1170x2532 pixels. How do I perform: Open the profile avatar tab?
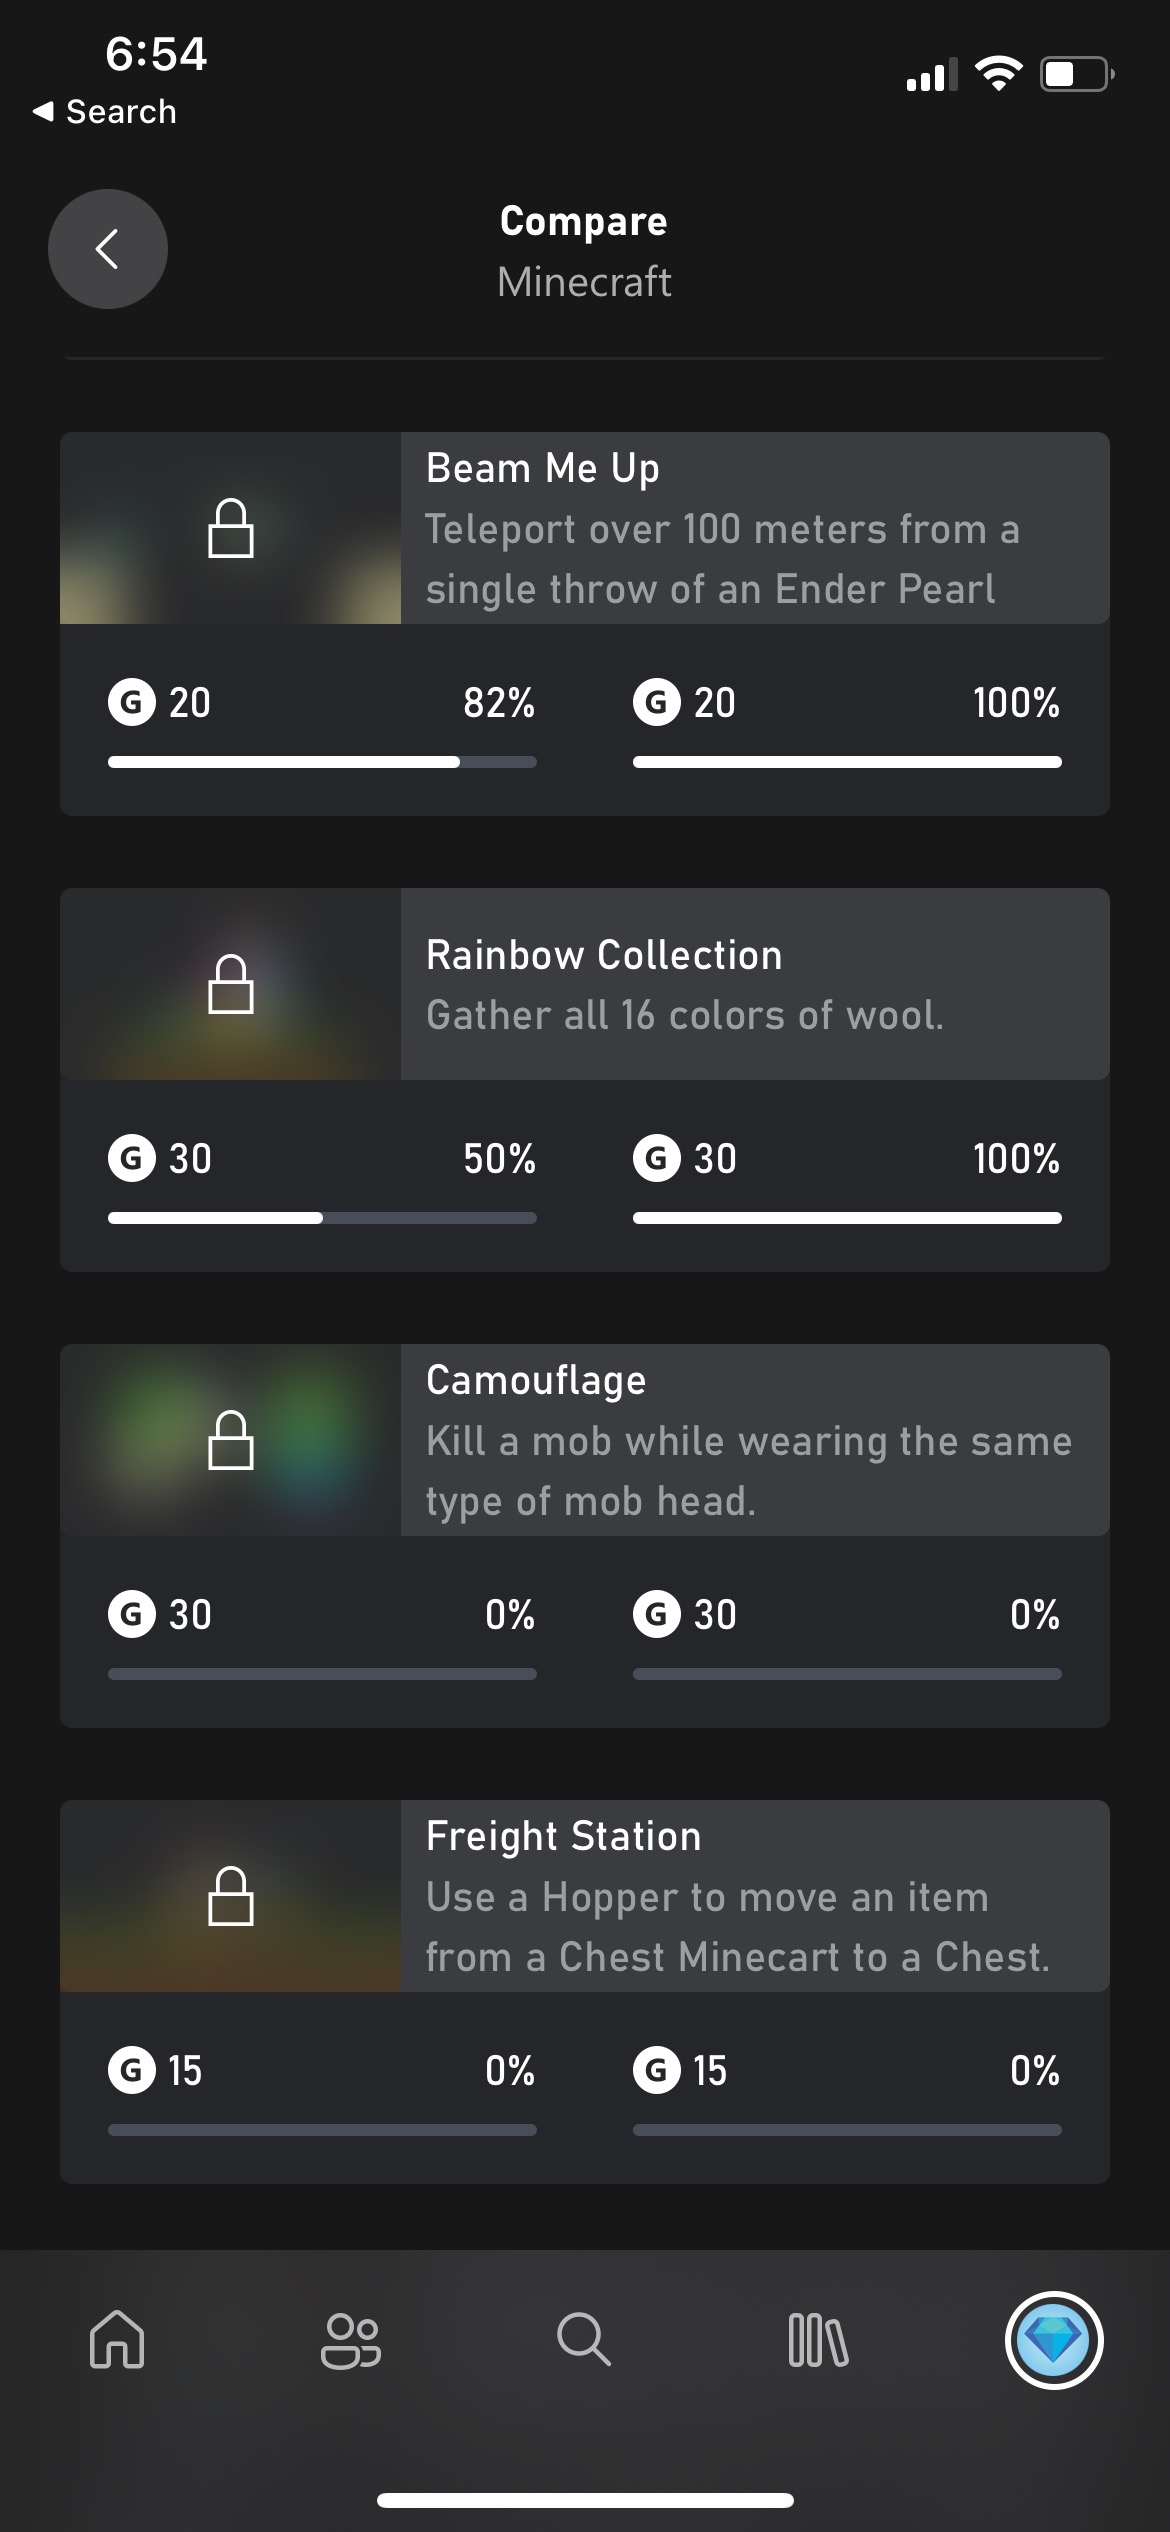coord(1053,2340)
